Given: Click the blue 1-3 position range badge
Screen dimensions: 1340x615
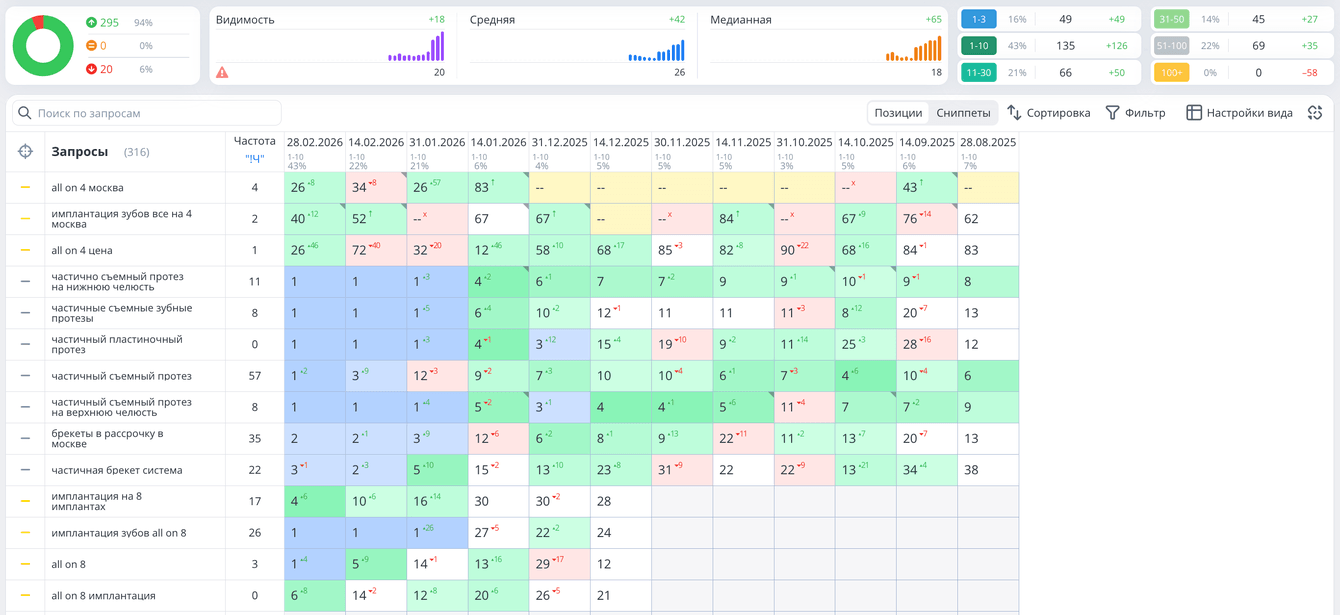Looking at the screenshot, I should point(978,19).
